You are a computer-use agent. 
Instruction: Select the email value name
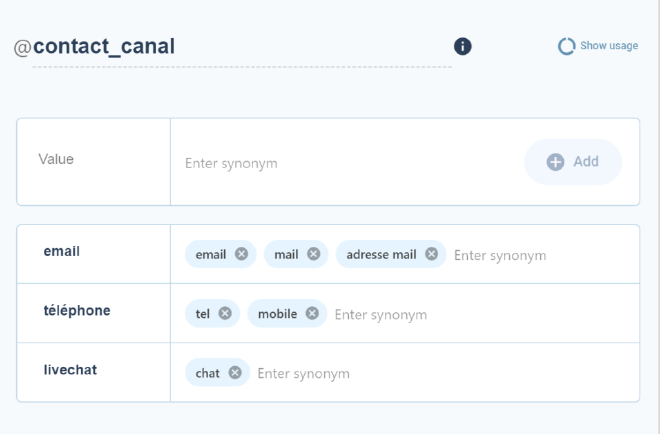pos(62,251)
